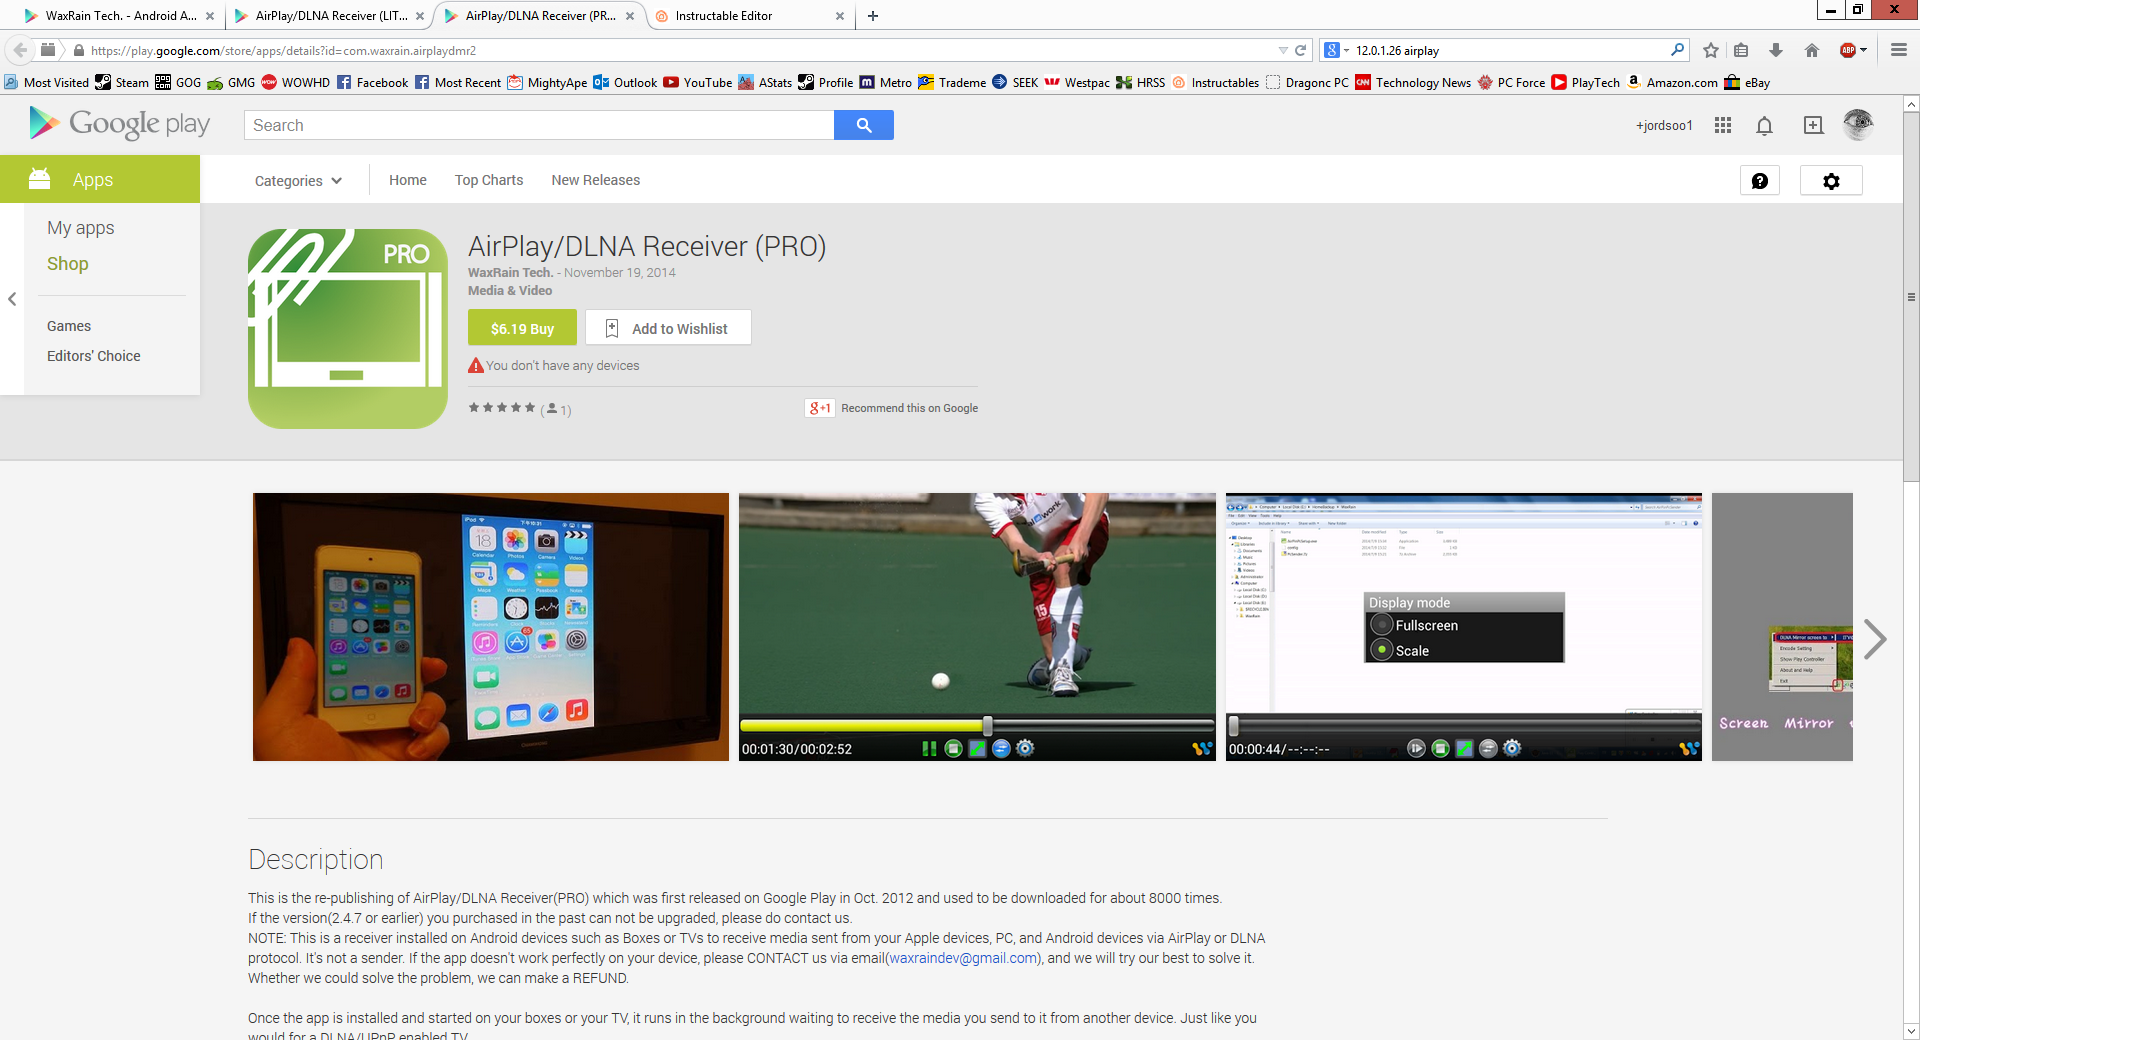Click the Google +1 button
This screenshot has height=1040, width=2142.
(x=819, y=408)
